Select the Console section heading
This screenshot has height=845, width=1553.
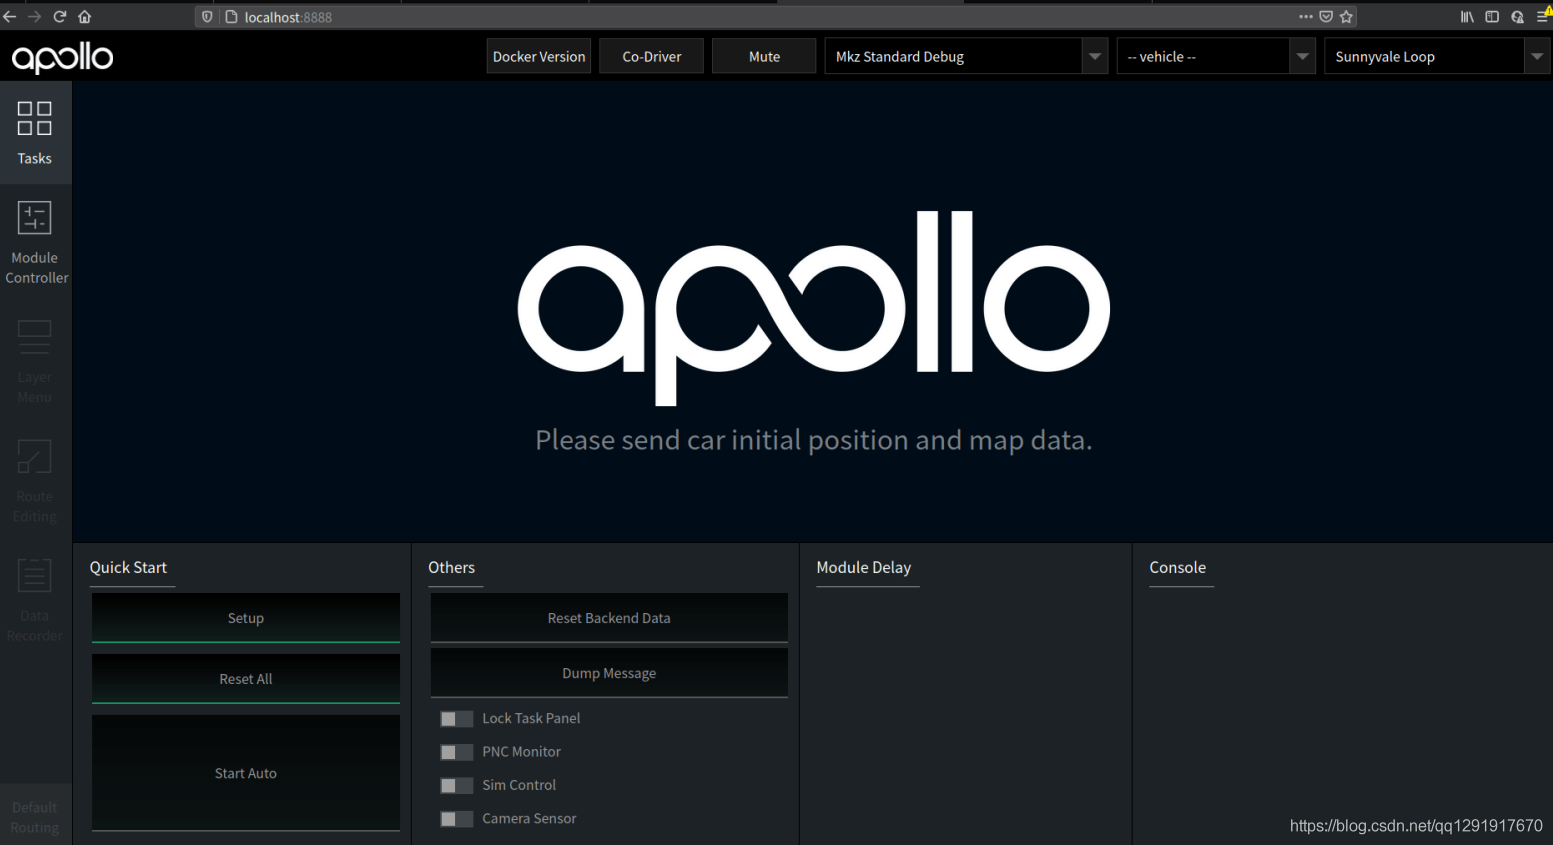pyautogui.click(x=1178, y=567)
